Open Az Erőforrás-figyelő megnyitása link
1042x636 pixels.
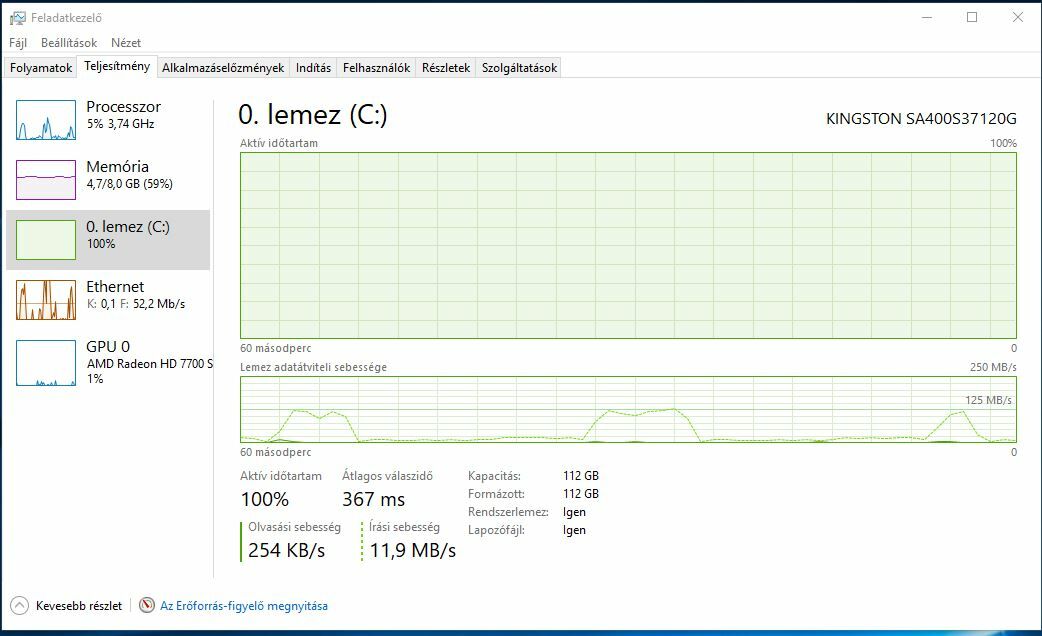point(244,605)
